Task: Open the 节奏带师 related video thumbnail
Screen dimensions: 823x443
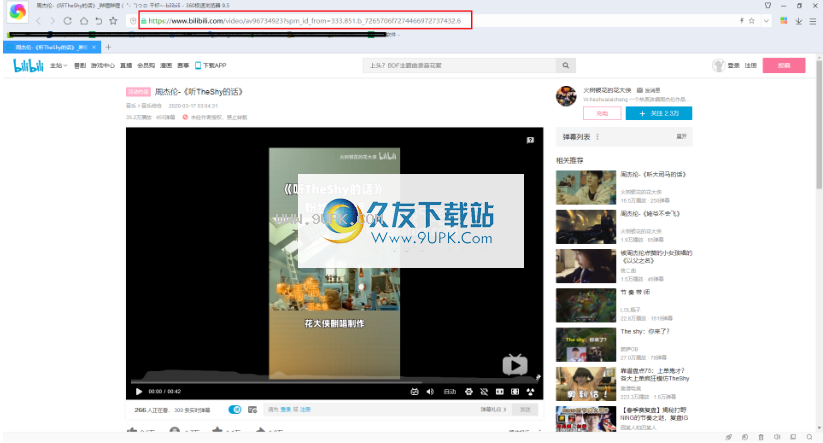Action: click(586, 305)
